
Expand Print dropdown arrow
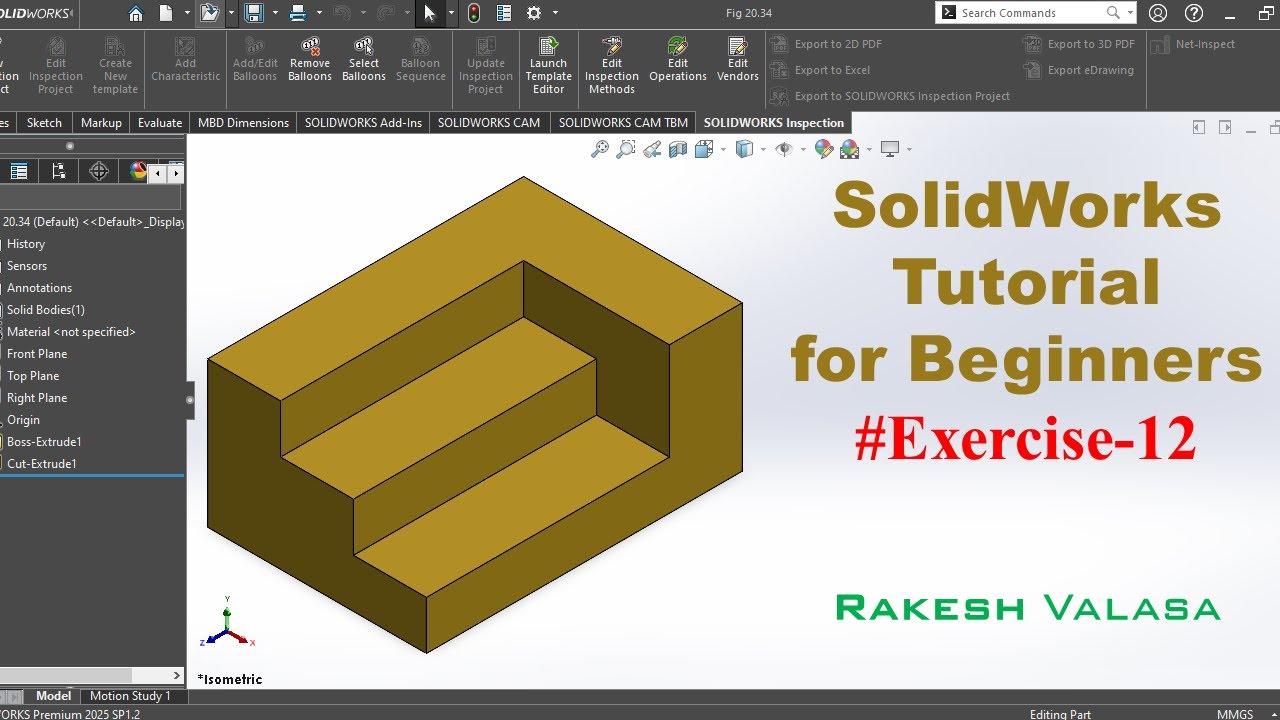click(319, 14)
